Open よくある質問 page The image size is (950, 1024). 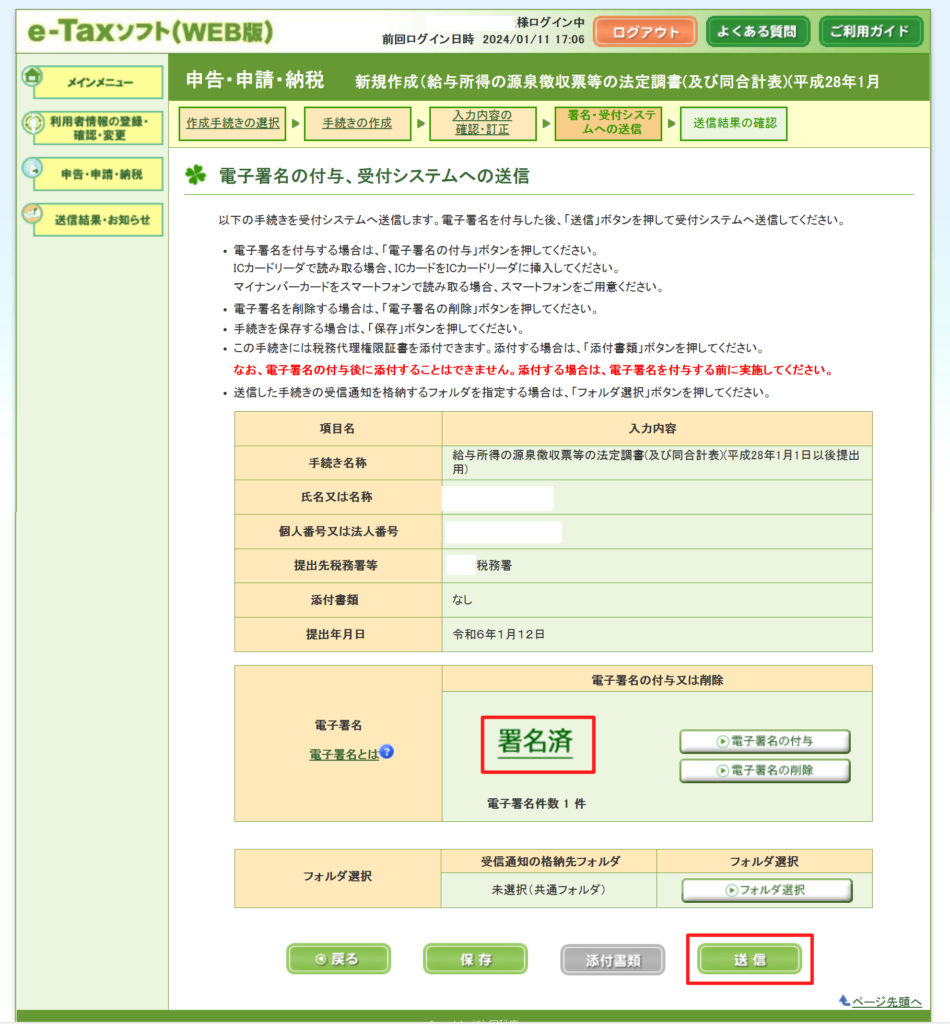point(758,32)
